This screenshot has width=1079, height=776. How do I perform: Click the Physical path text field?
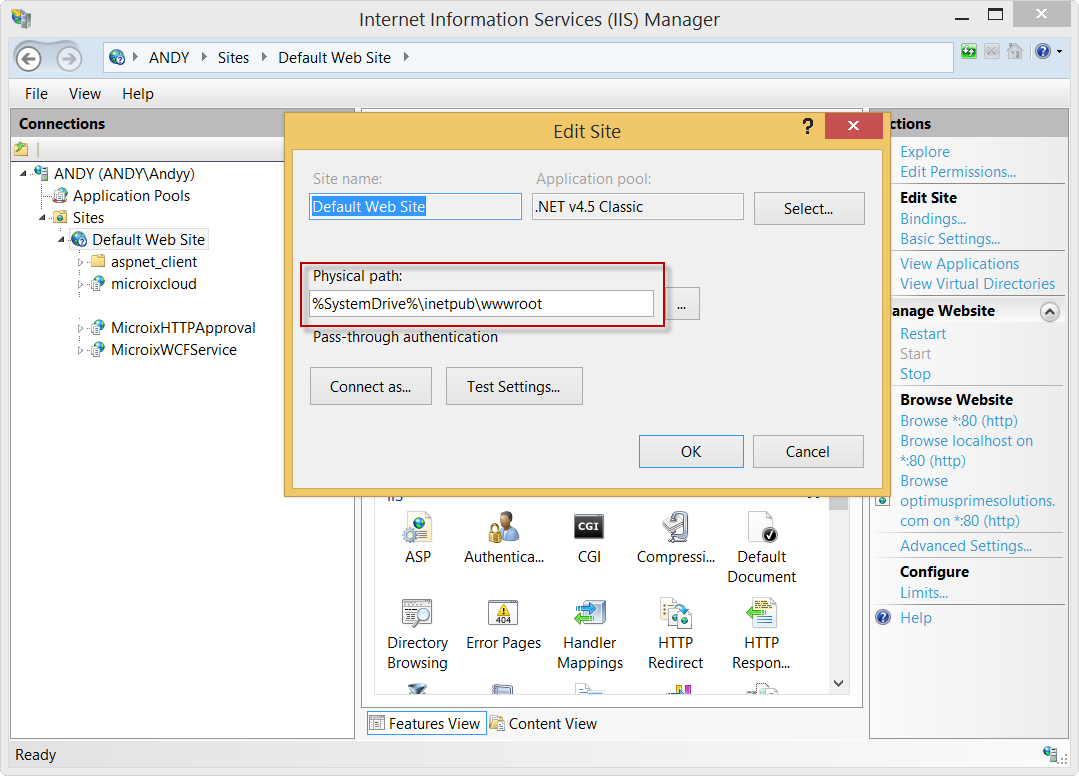(x=481, y=304)
